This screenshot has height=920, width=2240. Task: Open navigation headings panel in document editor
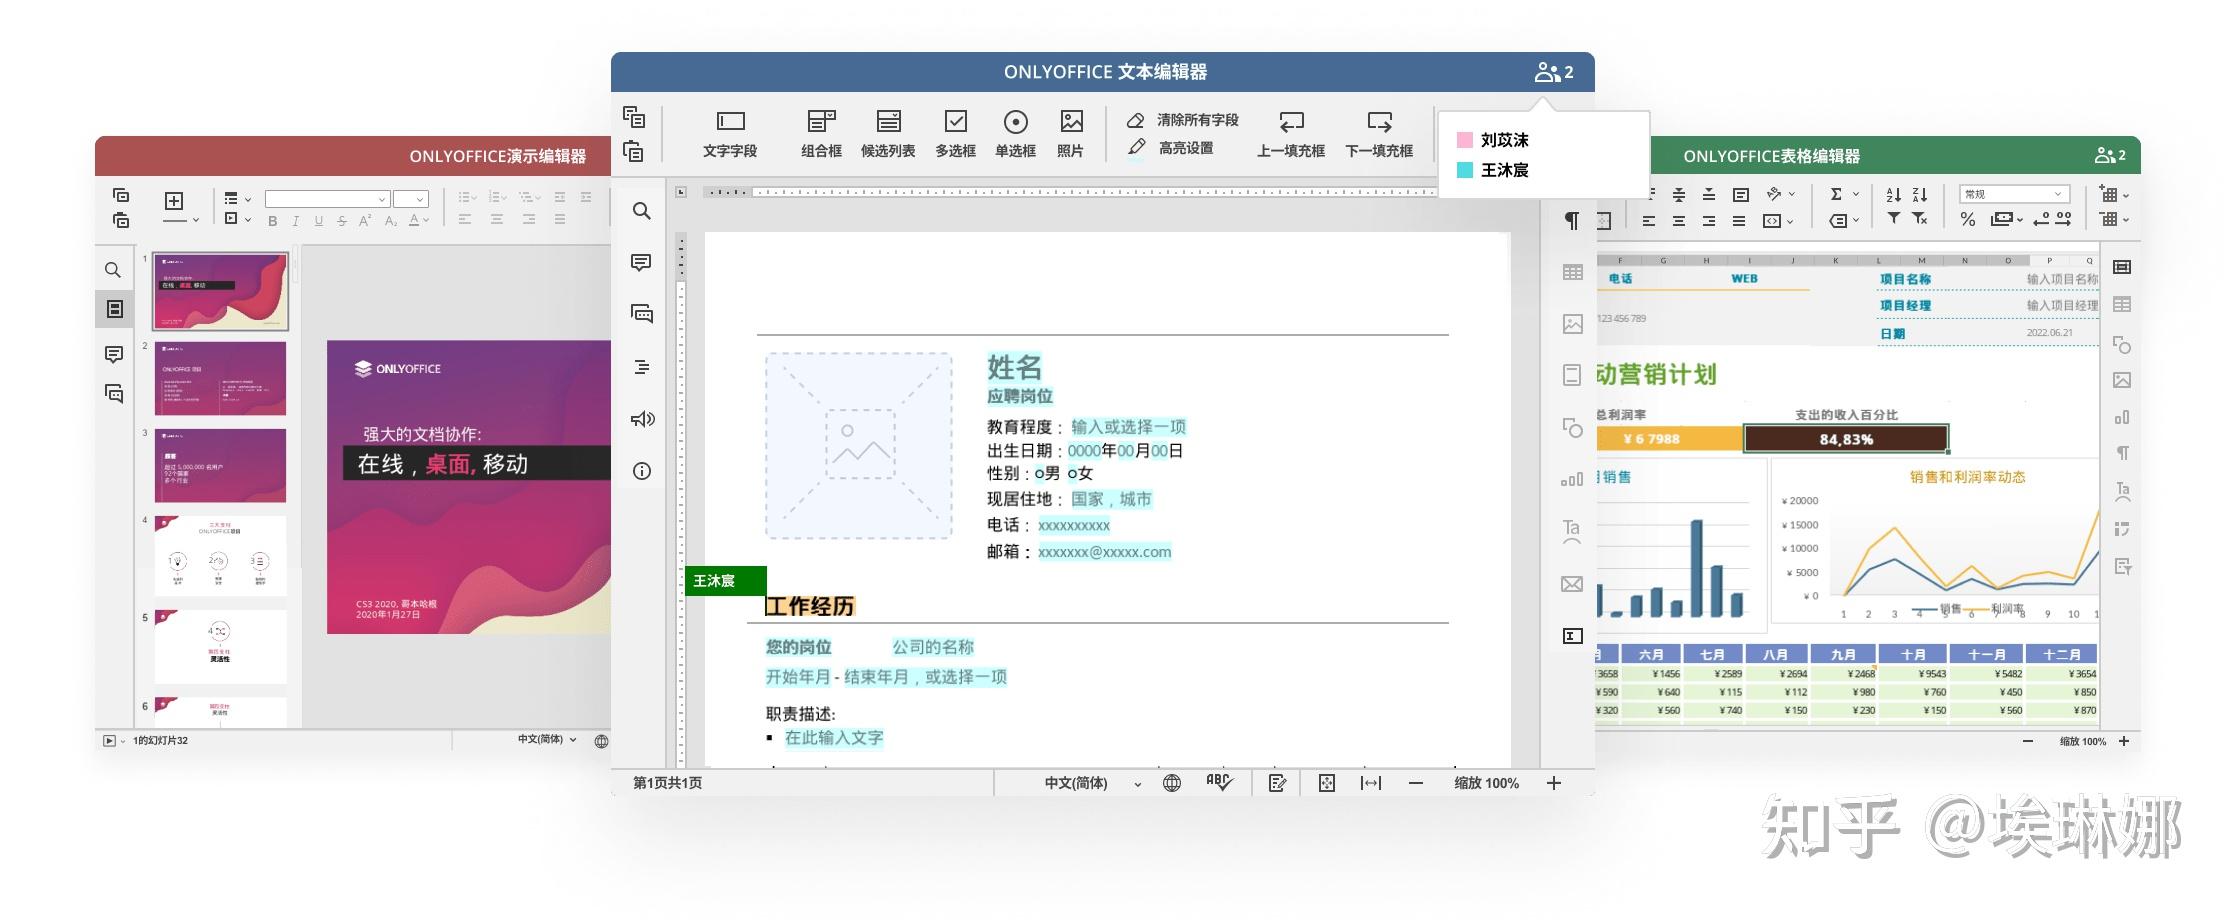click(642, 367)
